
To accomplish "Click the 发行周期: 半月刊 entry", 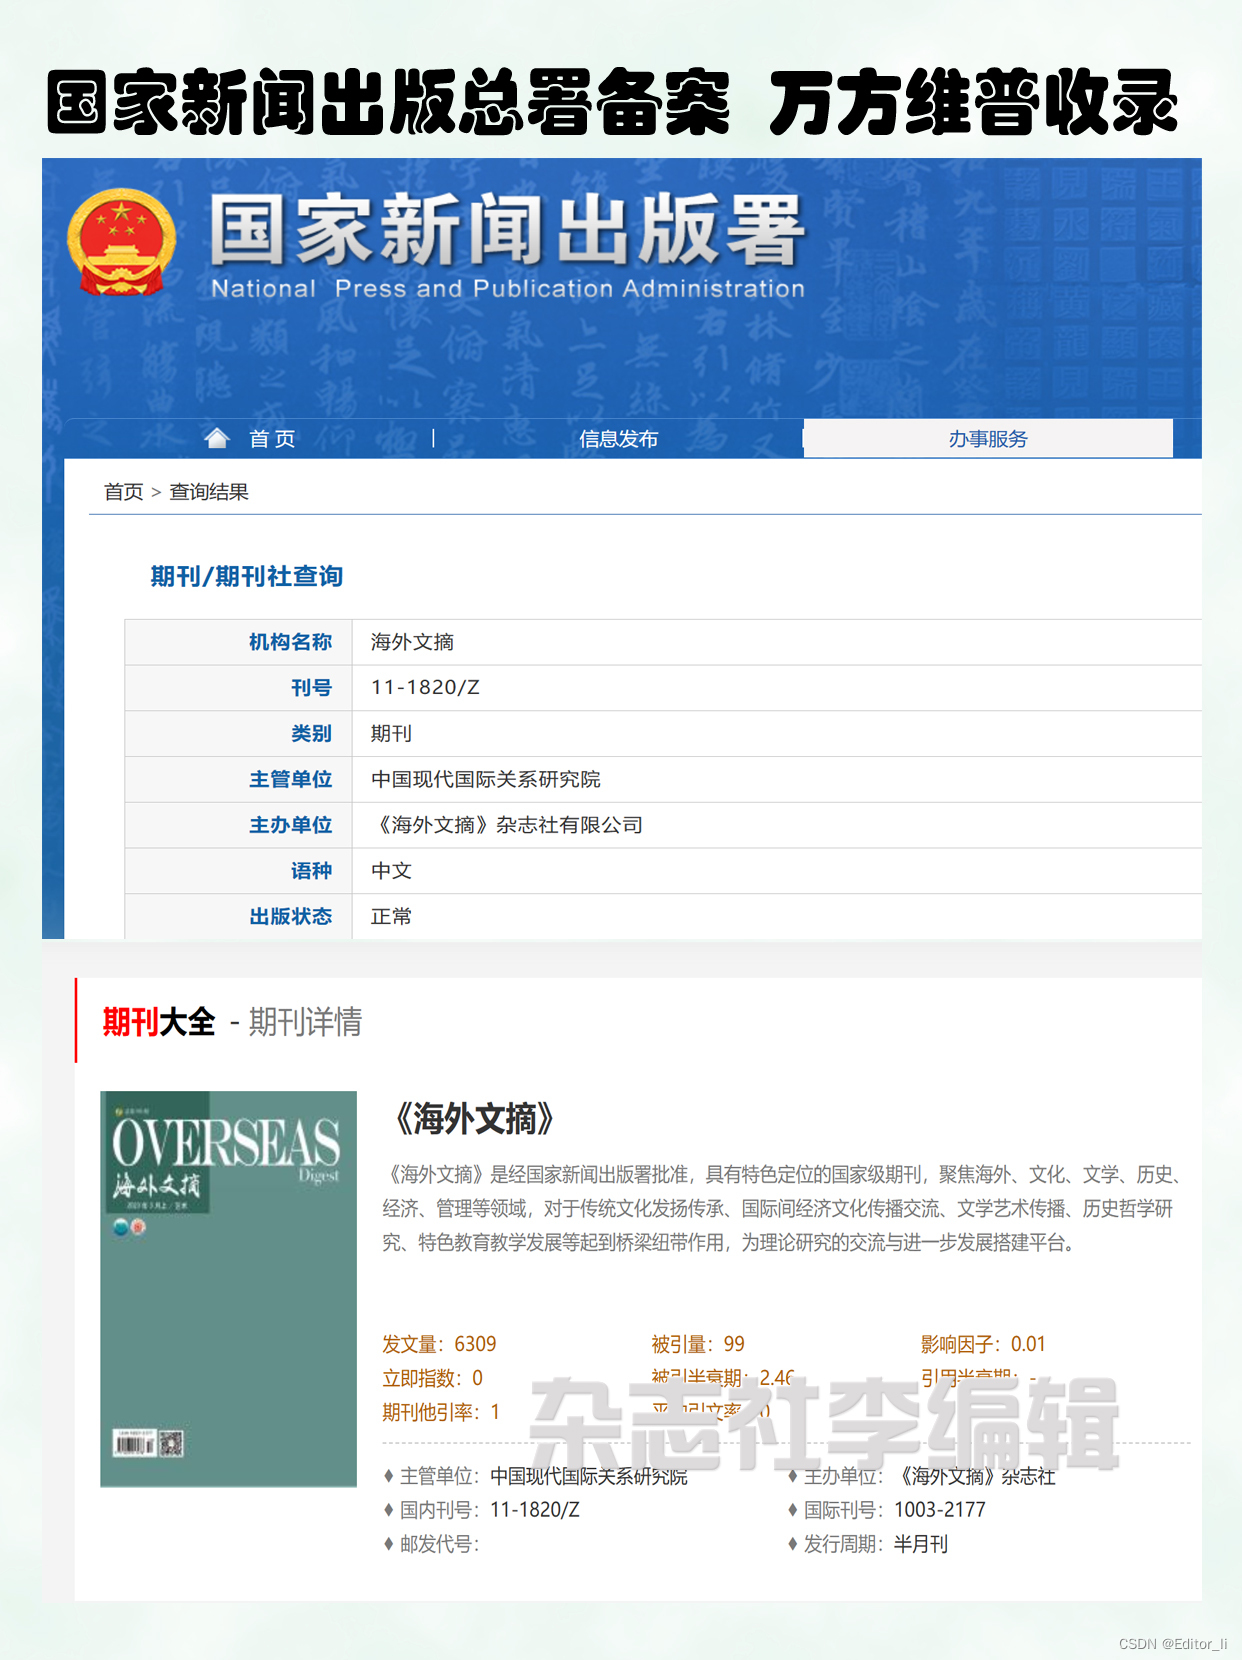I will pyautogui.click(x=868, y=1544).
